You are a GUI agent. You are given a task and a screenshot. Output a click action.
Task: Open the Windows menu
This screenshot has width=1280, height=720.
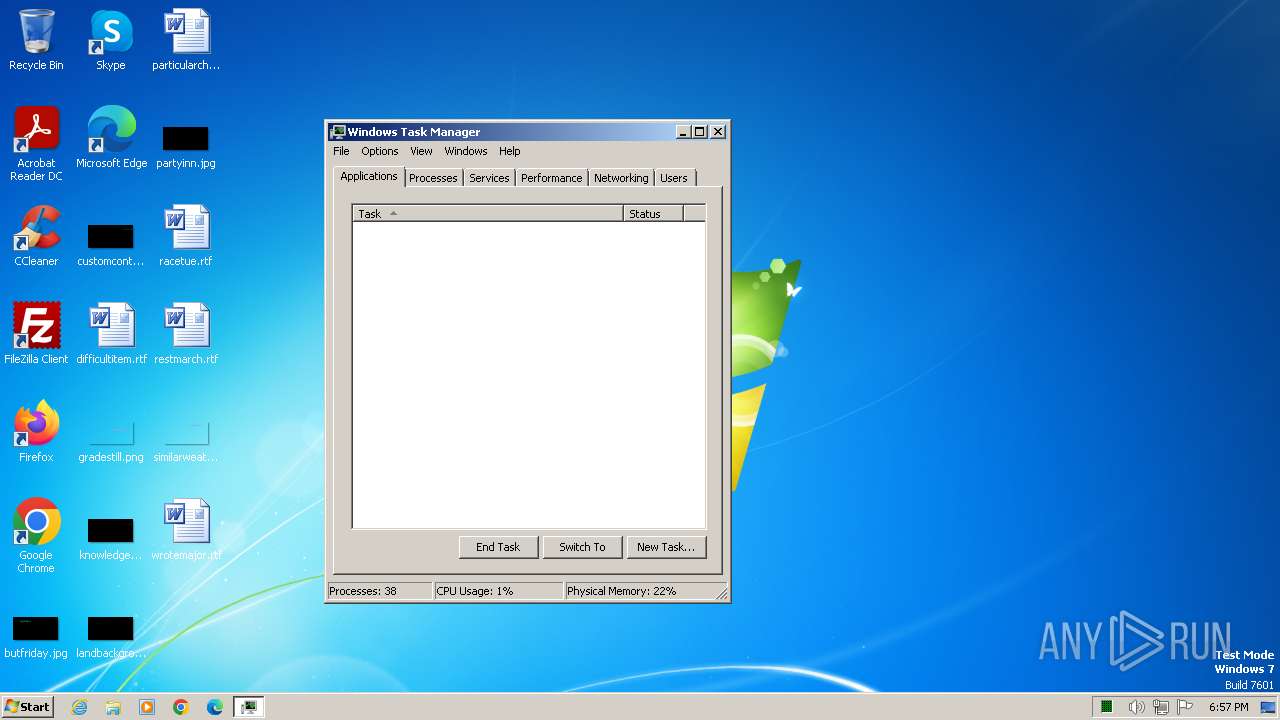[x=466, y=151]
